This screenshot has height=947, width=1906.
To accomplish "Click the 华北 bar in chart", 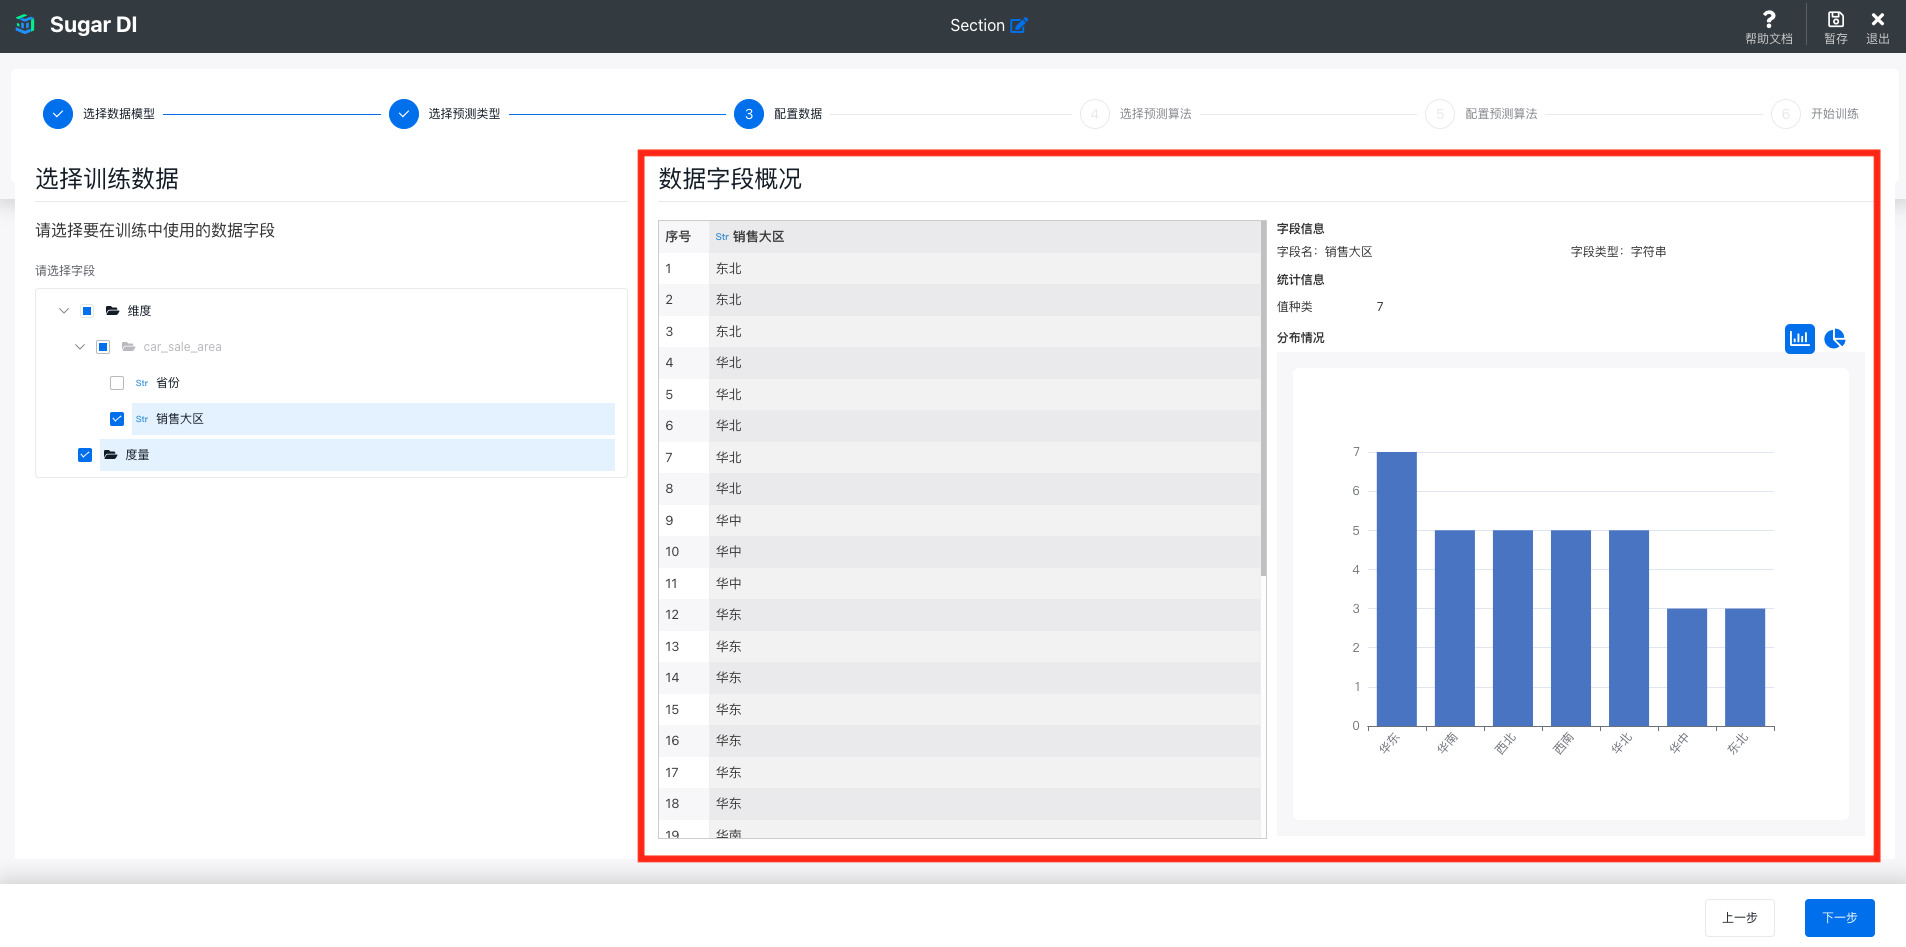I will click(1629, 628).
